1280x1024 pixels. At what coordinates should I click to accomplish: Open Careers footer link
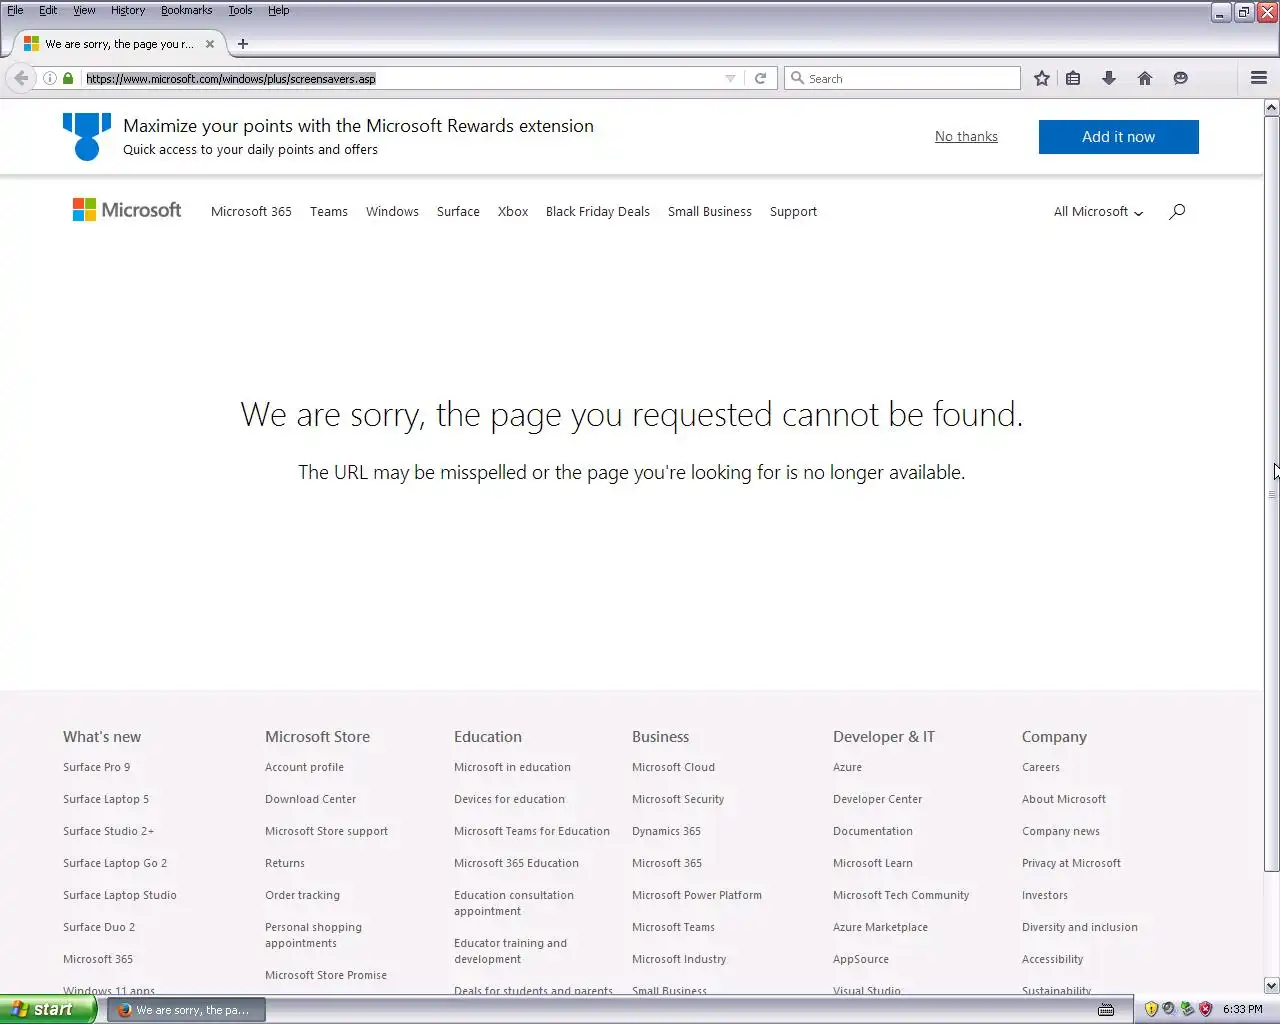click(1040, 767)
